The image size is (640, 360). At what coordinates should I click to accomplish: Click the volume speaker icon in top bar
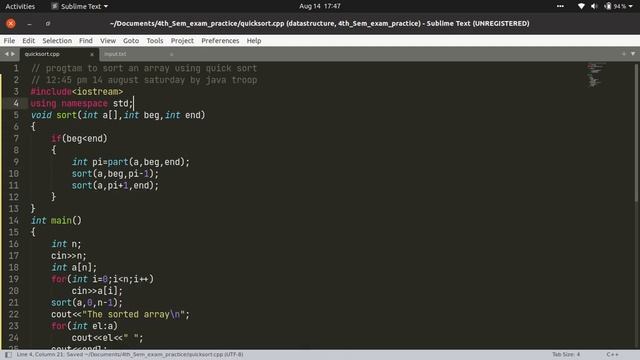594,6
